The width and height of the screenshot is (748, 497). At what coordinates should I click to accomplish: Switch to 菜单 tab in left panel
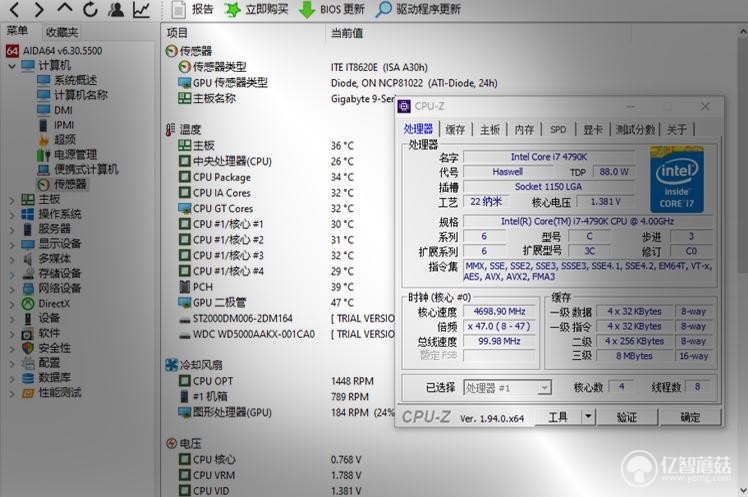(x=18, y=31)
